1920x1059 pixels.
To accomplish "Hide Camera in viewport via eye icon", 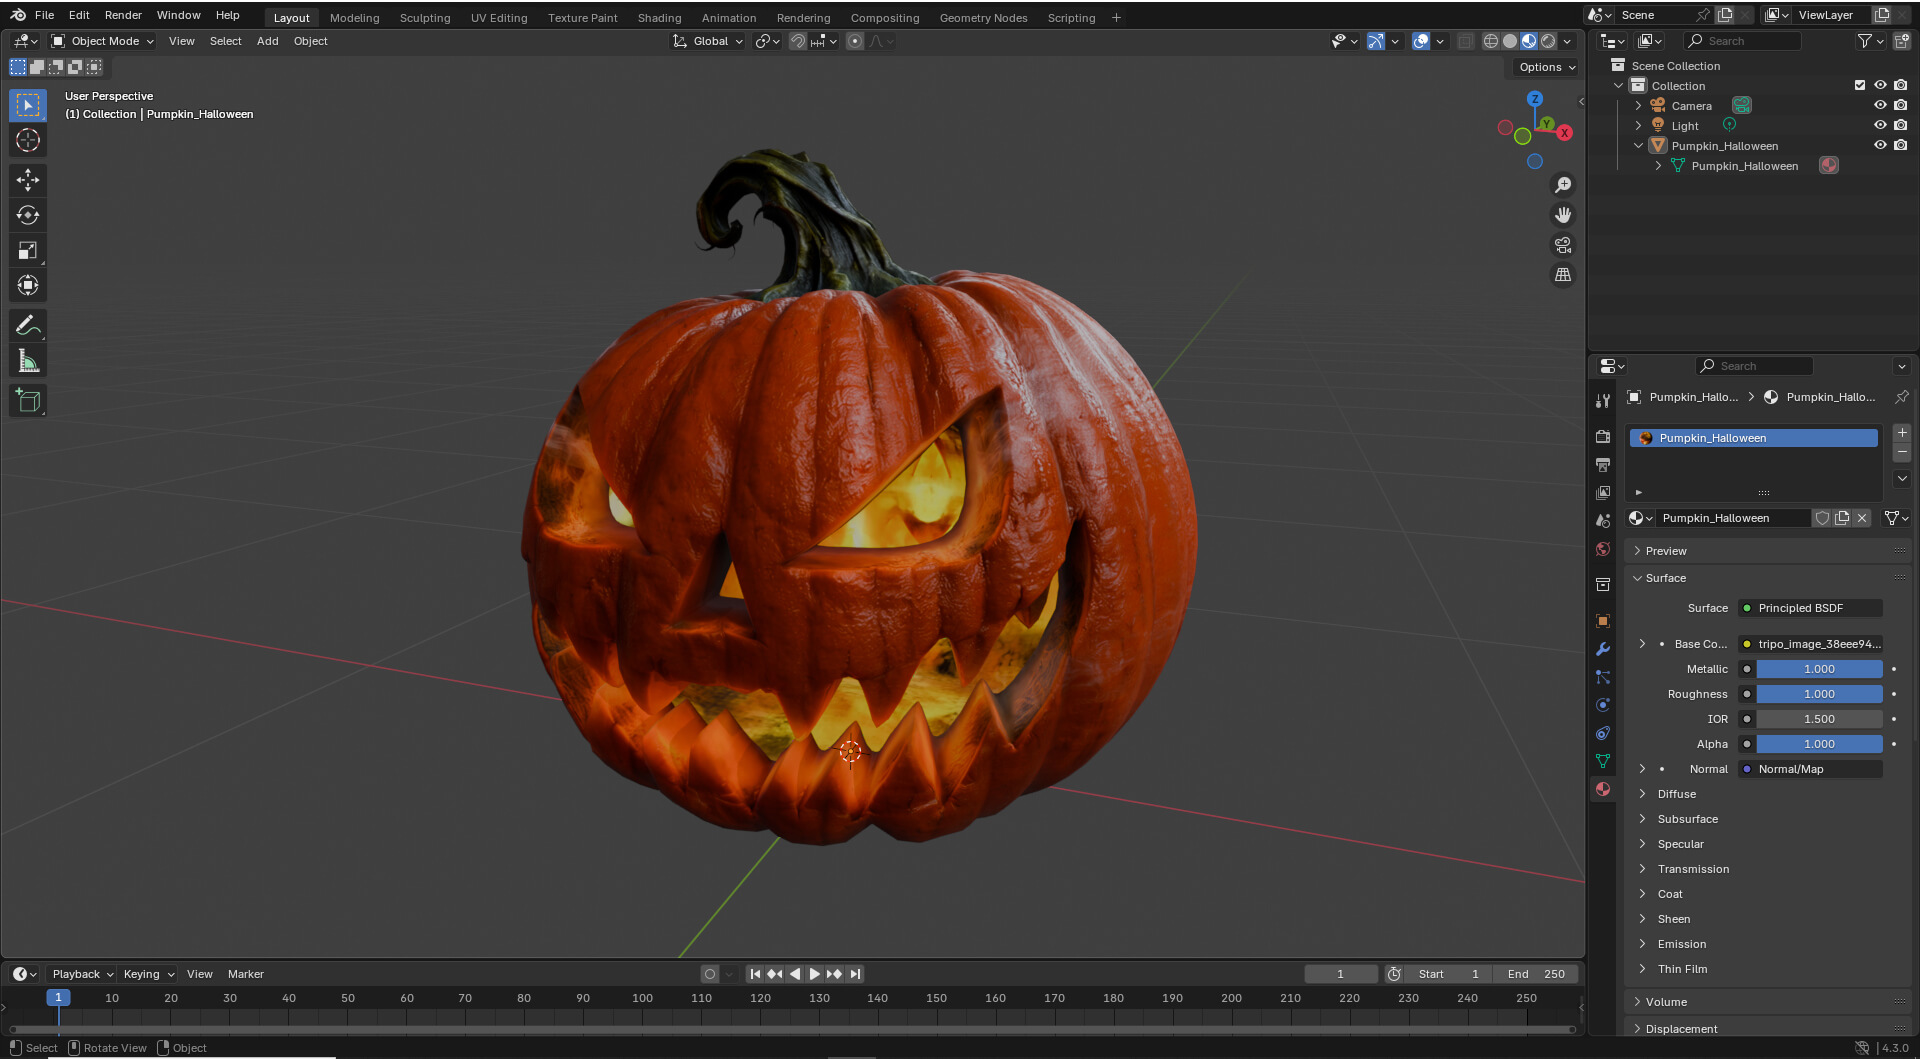I will click(1880, 105).
